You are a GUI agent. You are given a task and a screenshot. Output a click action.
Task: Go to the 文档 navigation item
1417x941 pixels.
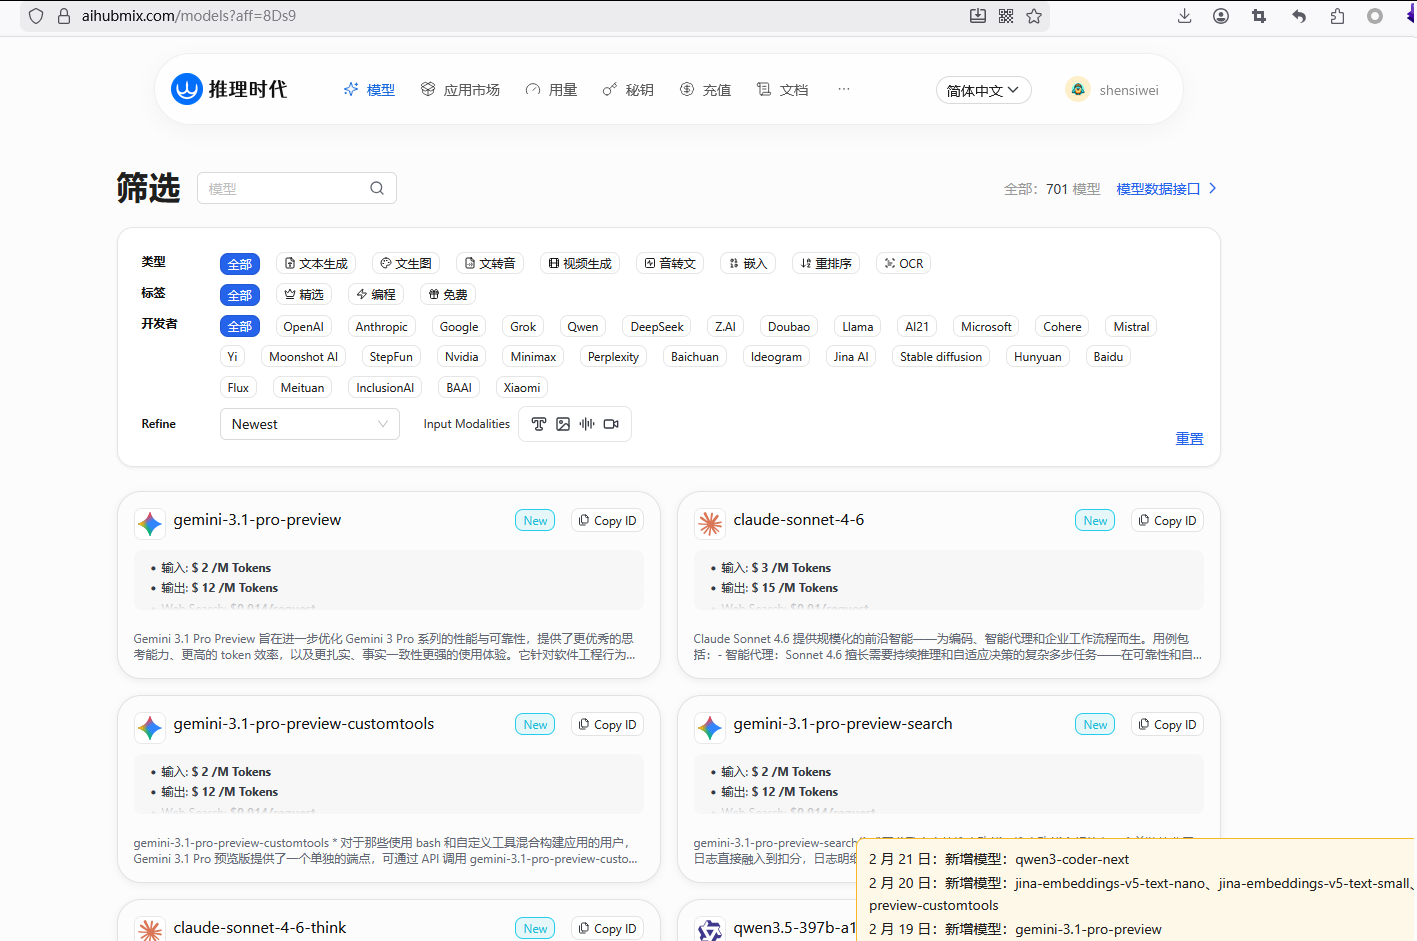click(x=782, y=90)
